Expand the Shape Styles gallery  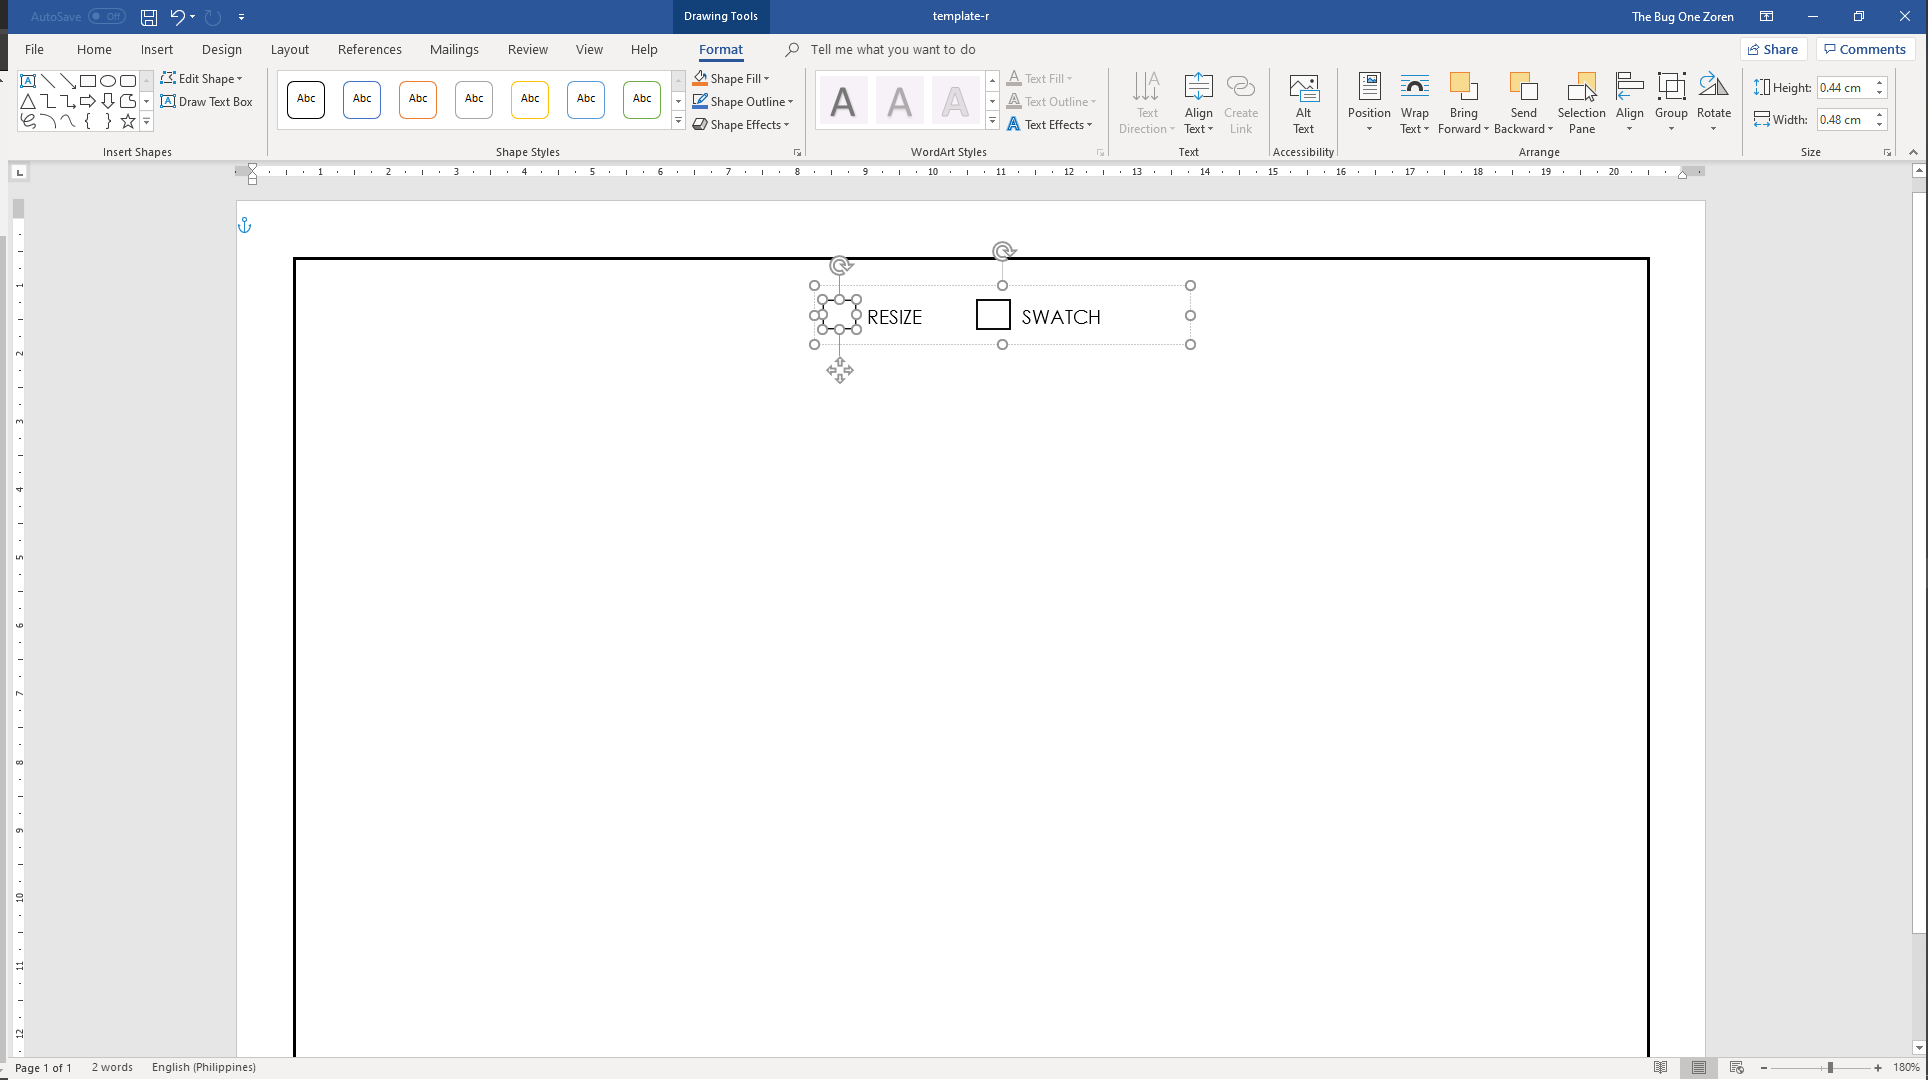pos(678,122)
